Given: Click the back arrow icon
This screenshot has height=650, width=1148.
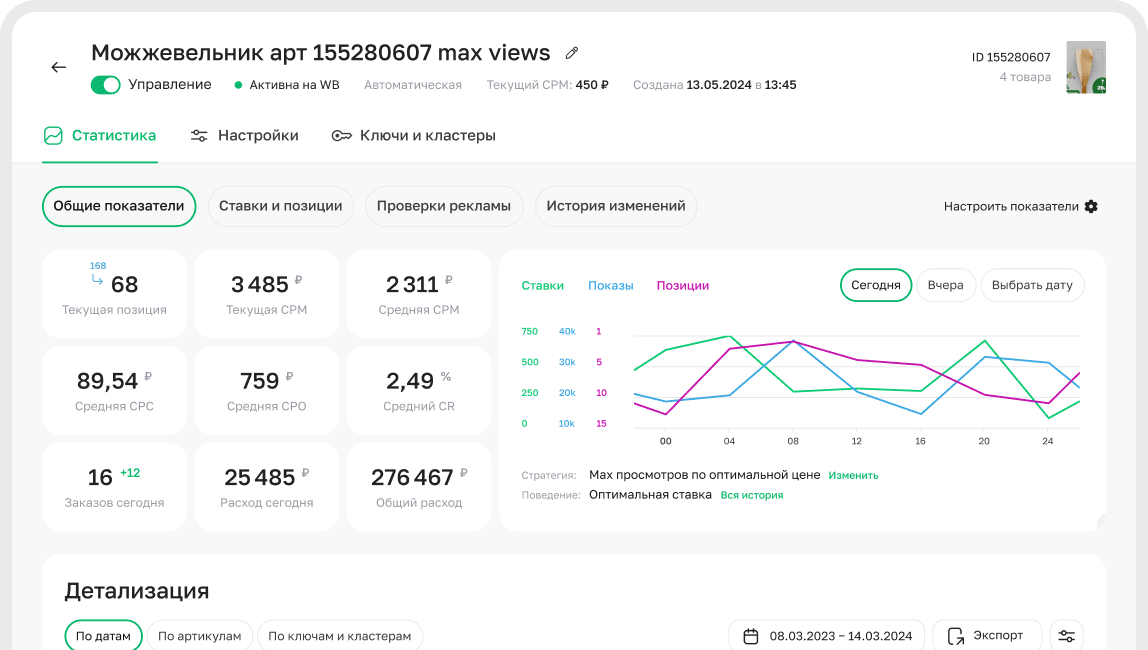Looking at the screenshot, I should tap(59, 67).
